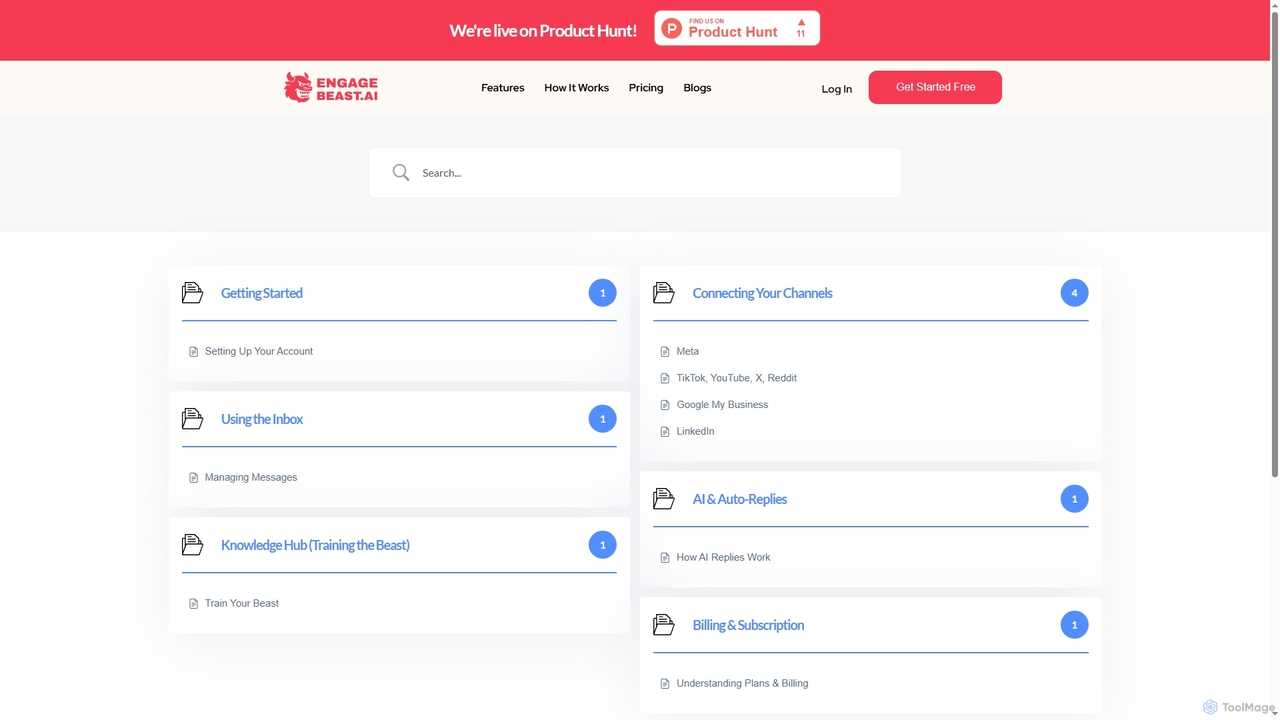The image size is (1280, 720).
Task: Click the Getting Started folder icon
Action: (x=192, y=293)
